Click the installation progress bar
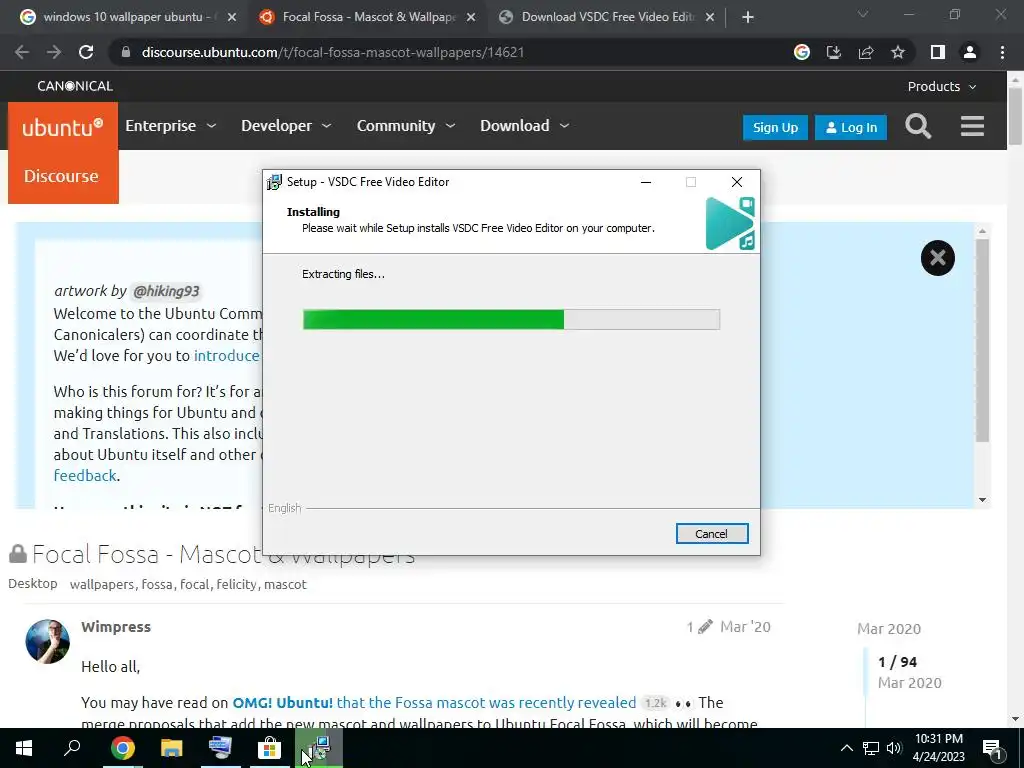Viewport: 1024px width, 768px height. coord(511,319)
